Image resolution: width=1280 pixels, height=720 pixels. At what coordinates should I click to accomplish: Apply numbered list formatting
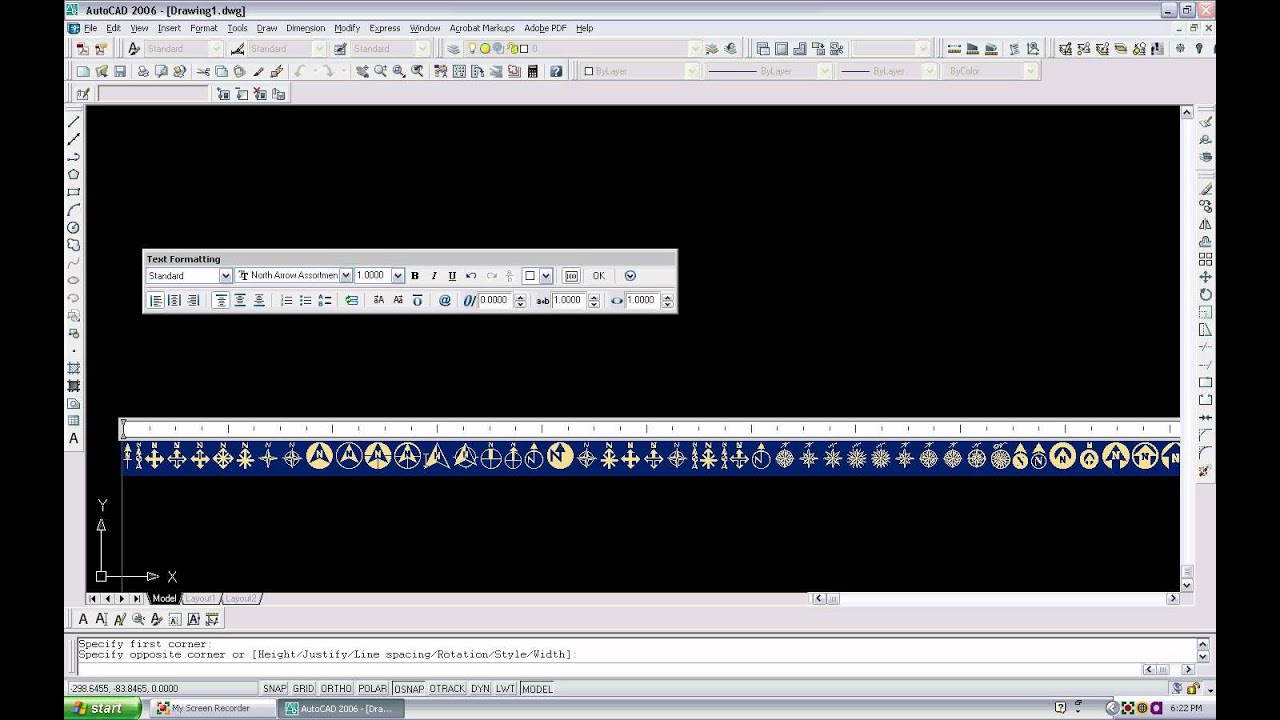click(287, 300)
